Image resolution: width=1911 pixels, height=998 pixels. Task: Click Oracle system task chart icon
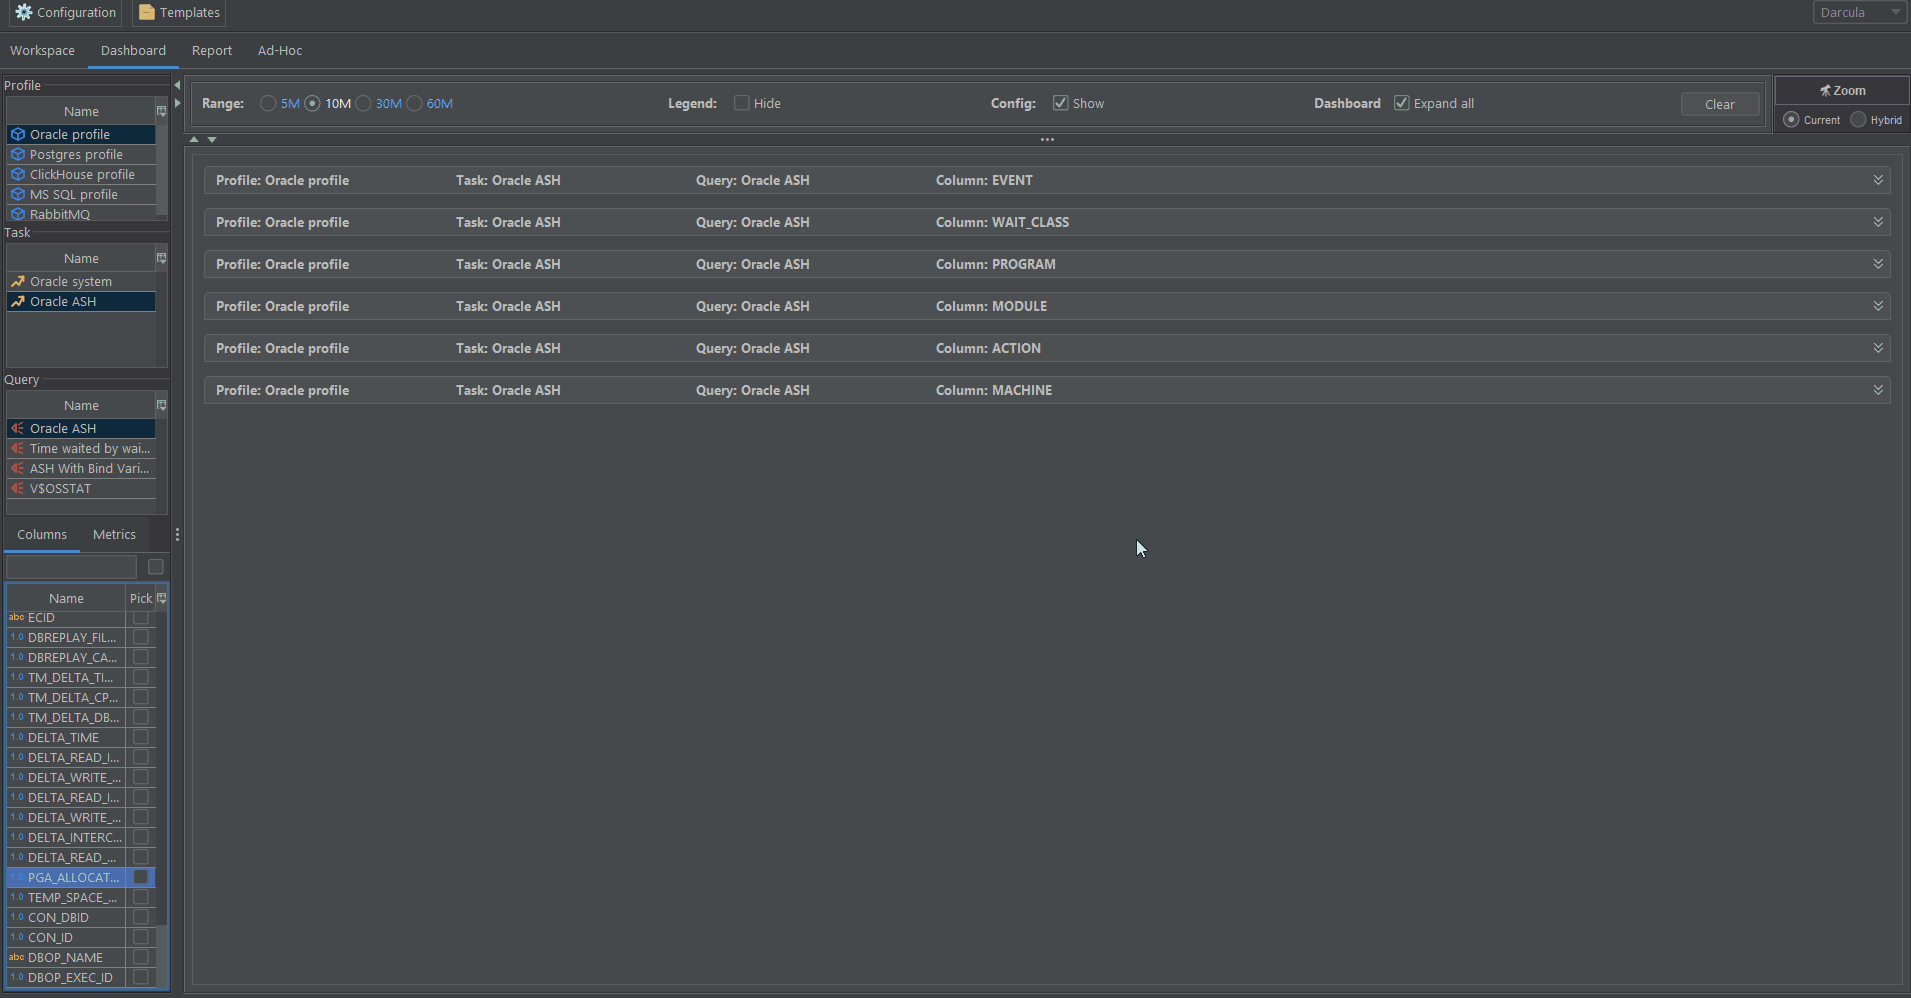coord(18,281)
